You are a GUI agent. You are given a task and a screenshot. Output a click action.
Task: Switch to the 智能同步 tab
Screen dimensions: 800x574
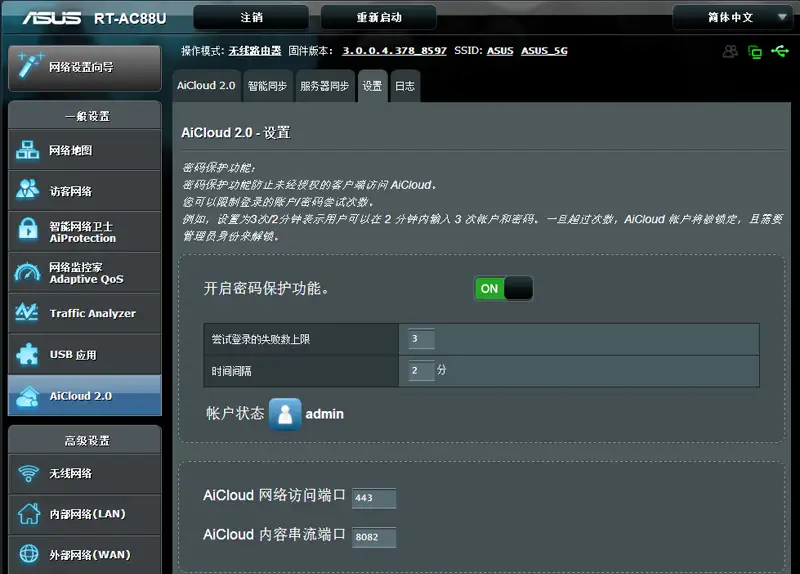(267, 86)
